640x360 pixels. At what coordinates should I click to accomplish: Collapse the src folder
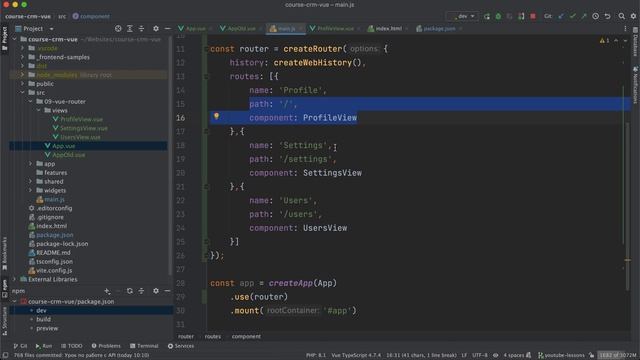point(22,93)
